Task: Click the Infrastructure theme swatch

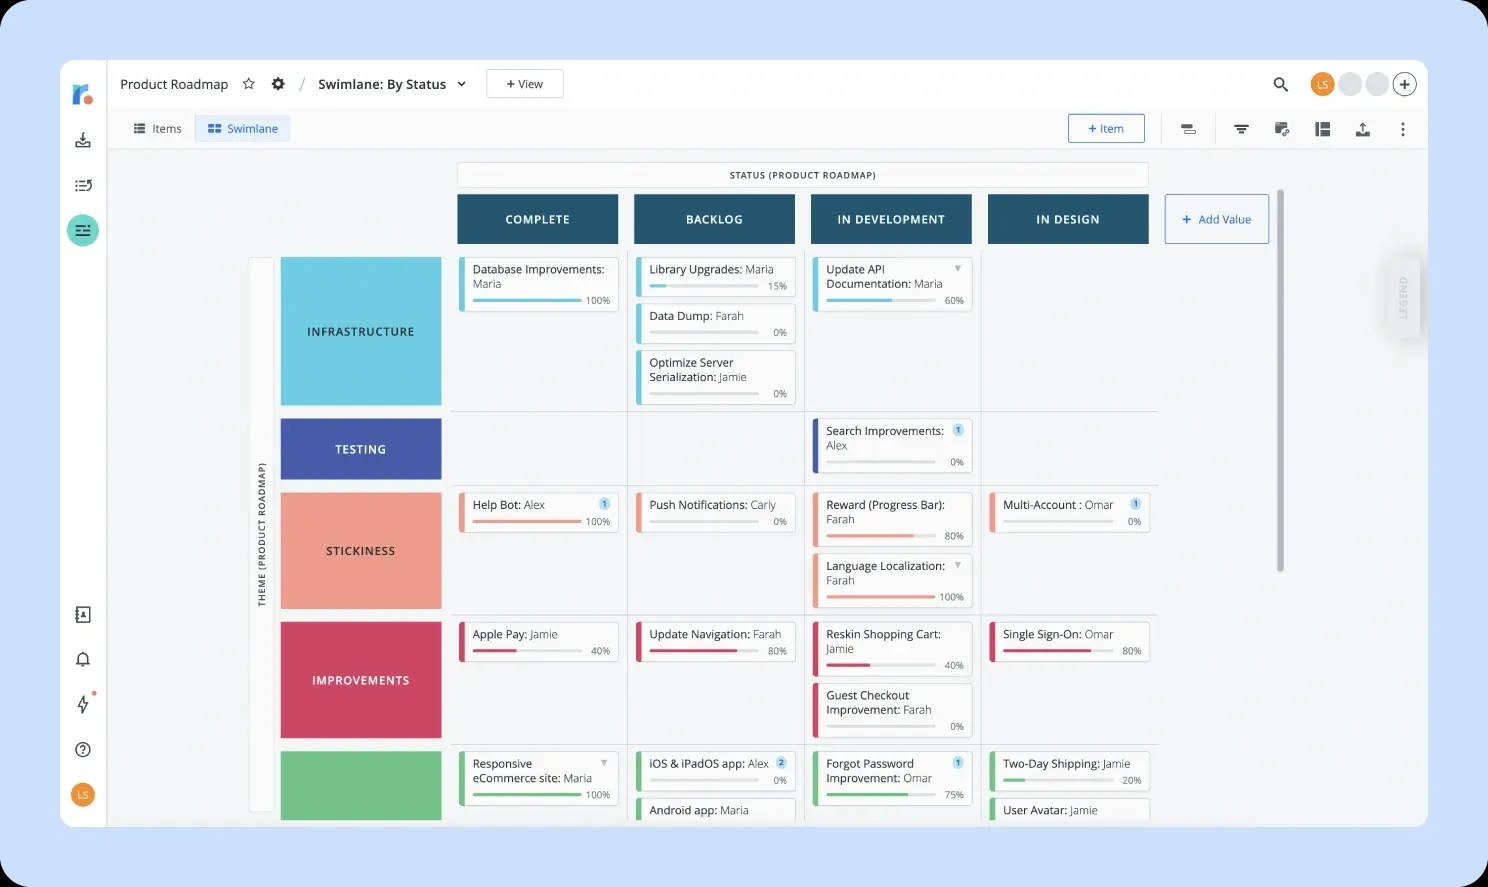Action: (x=361, y=331)
